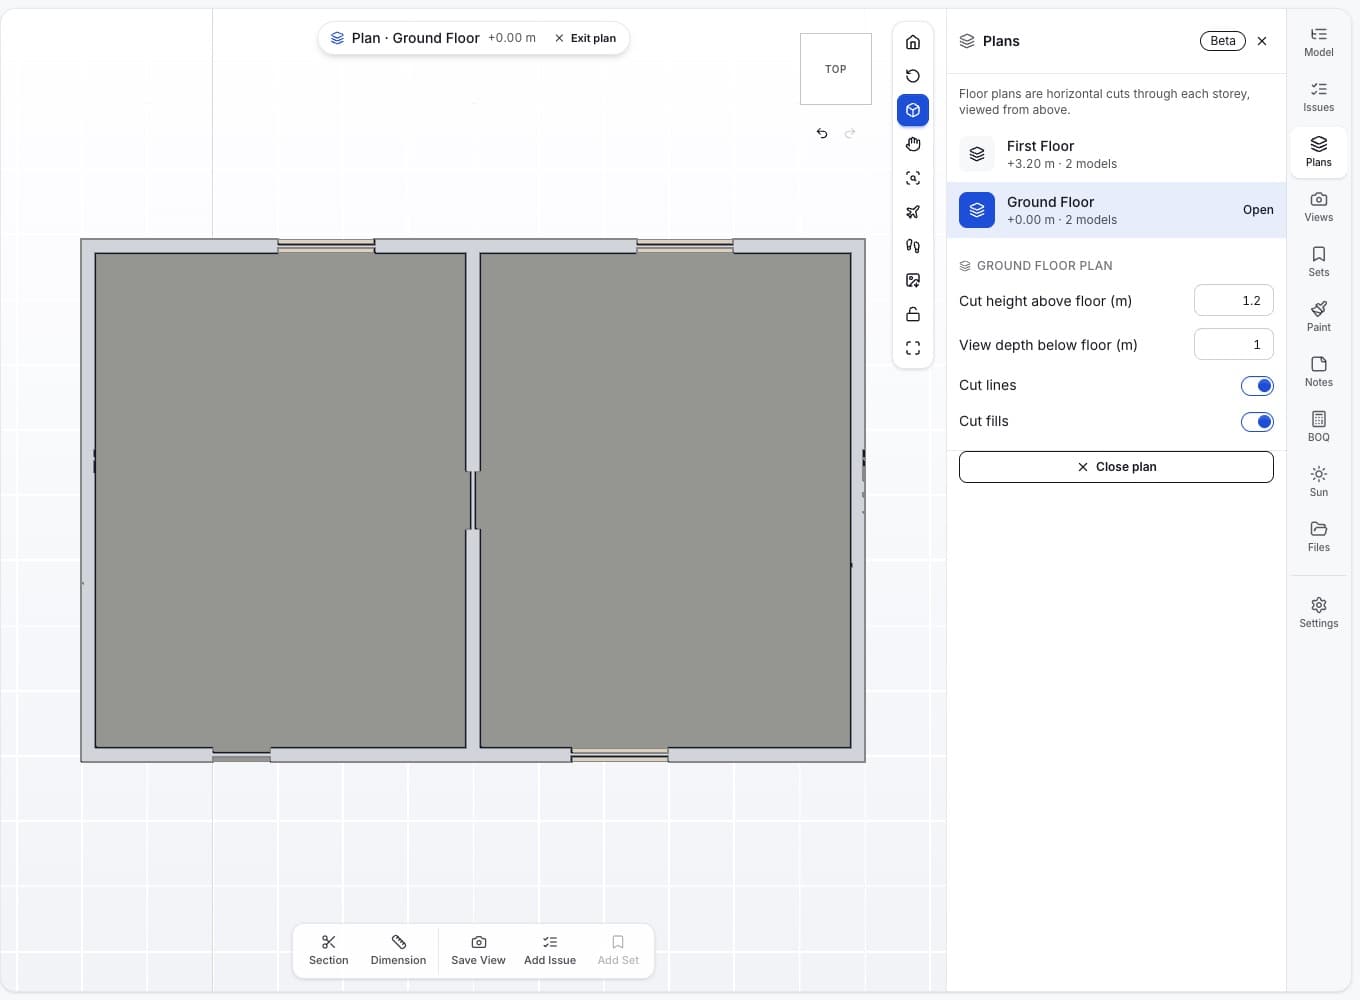Toggle the Cut fills switch
The image size is (1360, 1000).
pos(1257,422)
